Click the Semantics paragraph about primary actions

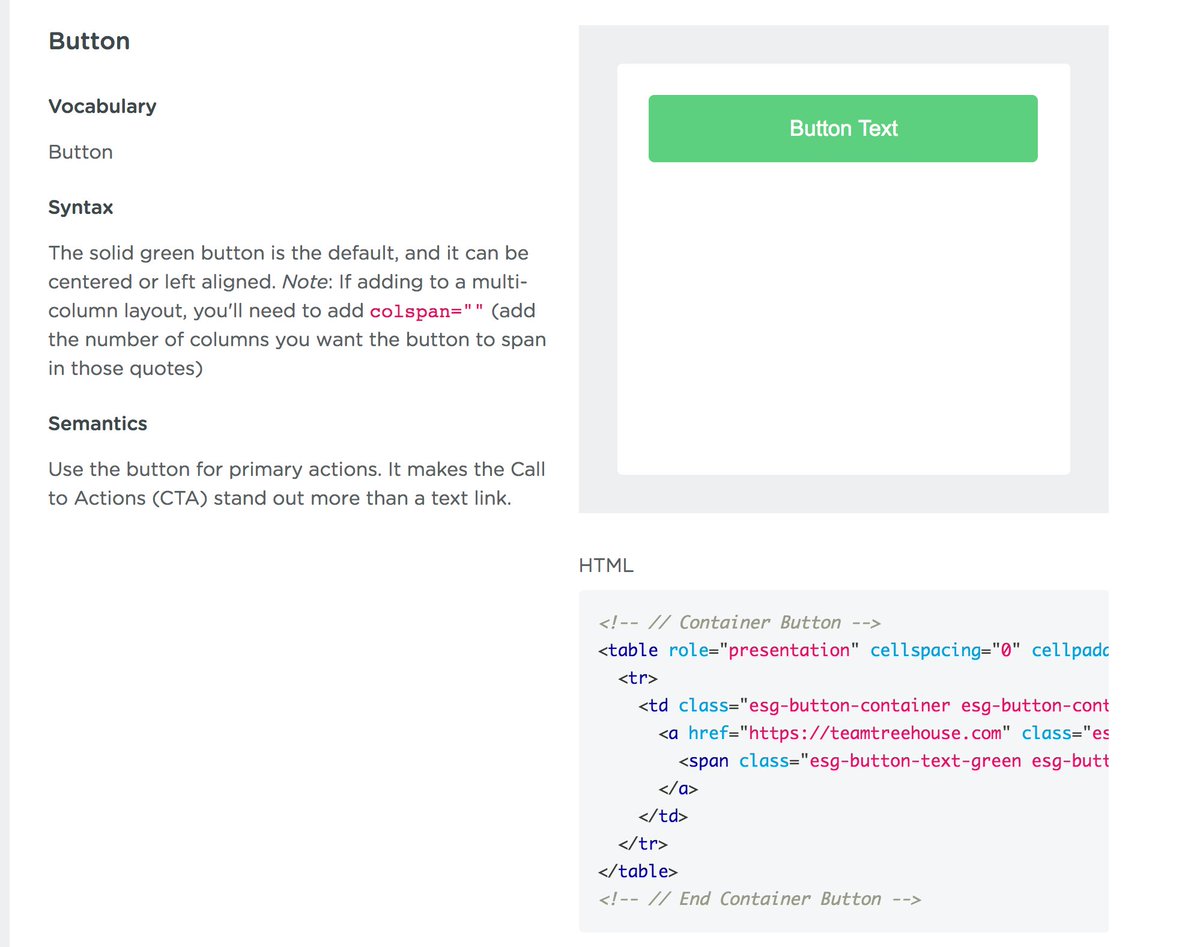[x=297, y=483]
